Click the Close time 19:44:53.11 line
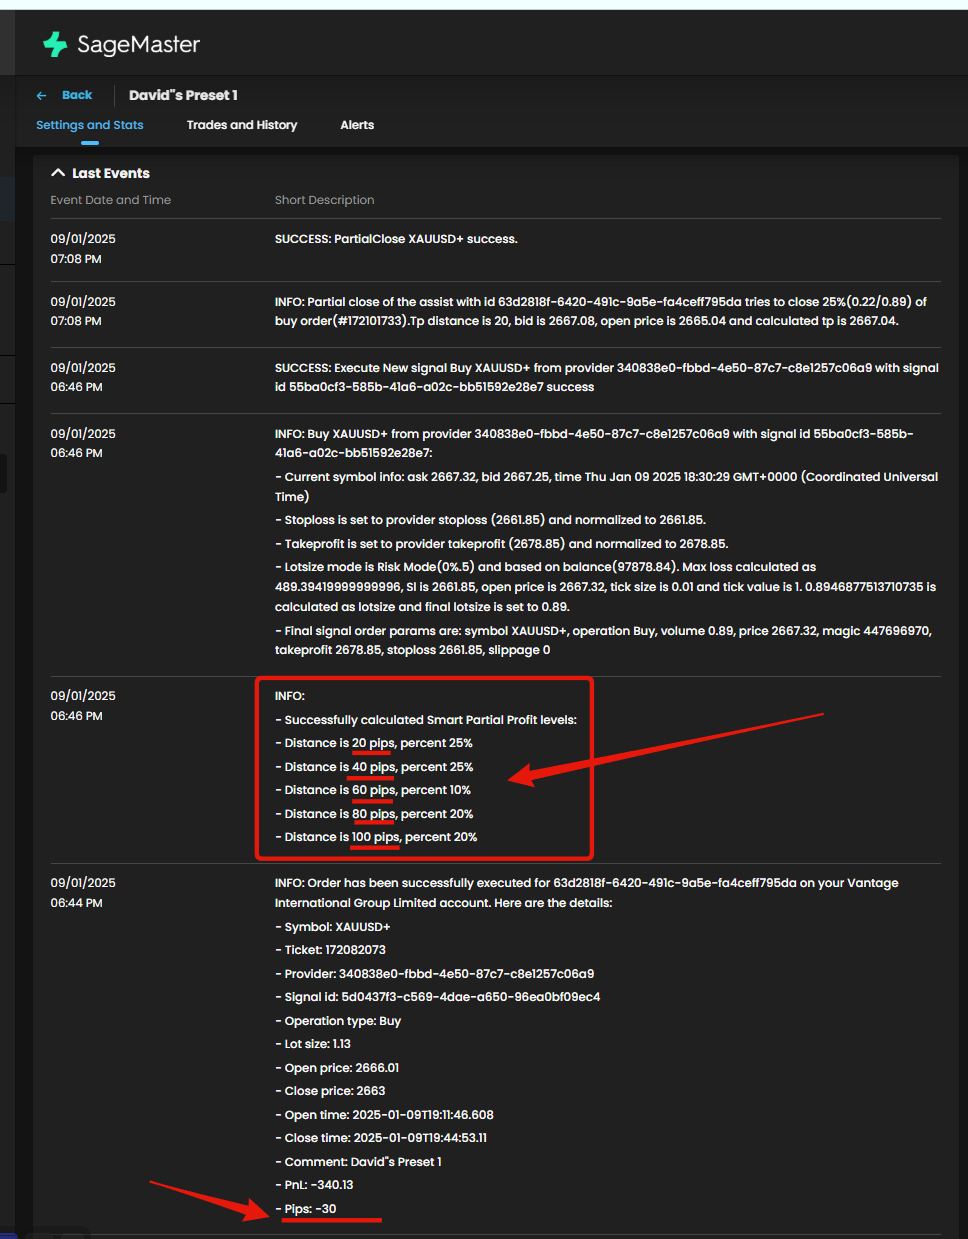Screen dimensions: 968x1239 click(x=381, y=1138)
